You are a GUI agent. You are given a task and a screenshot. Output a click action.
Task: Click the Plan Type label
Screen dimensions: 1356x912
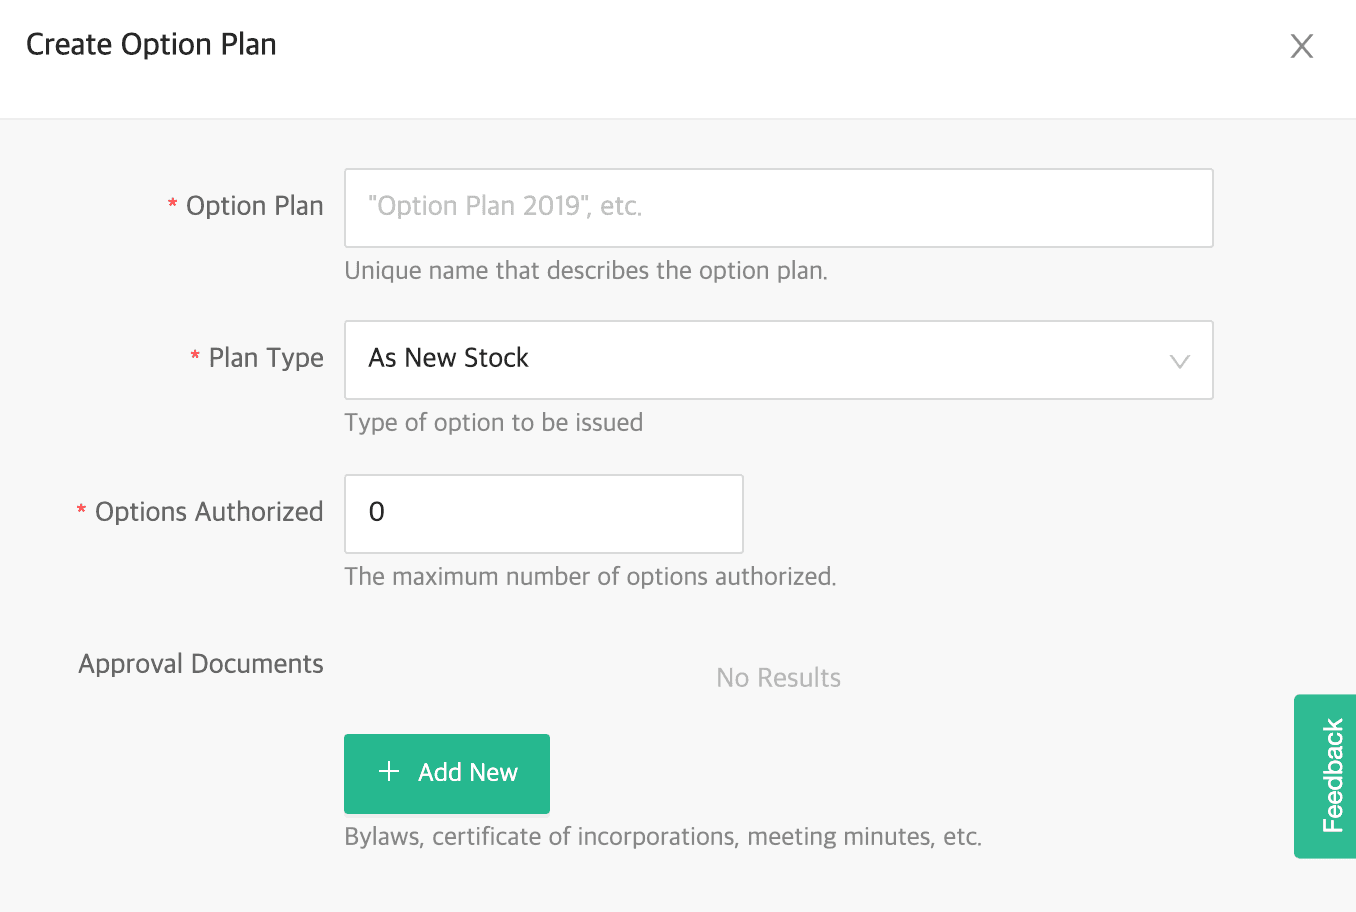coord(266,358)
